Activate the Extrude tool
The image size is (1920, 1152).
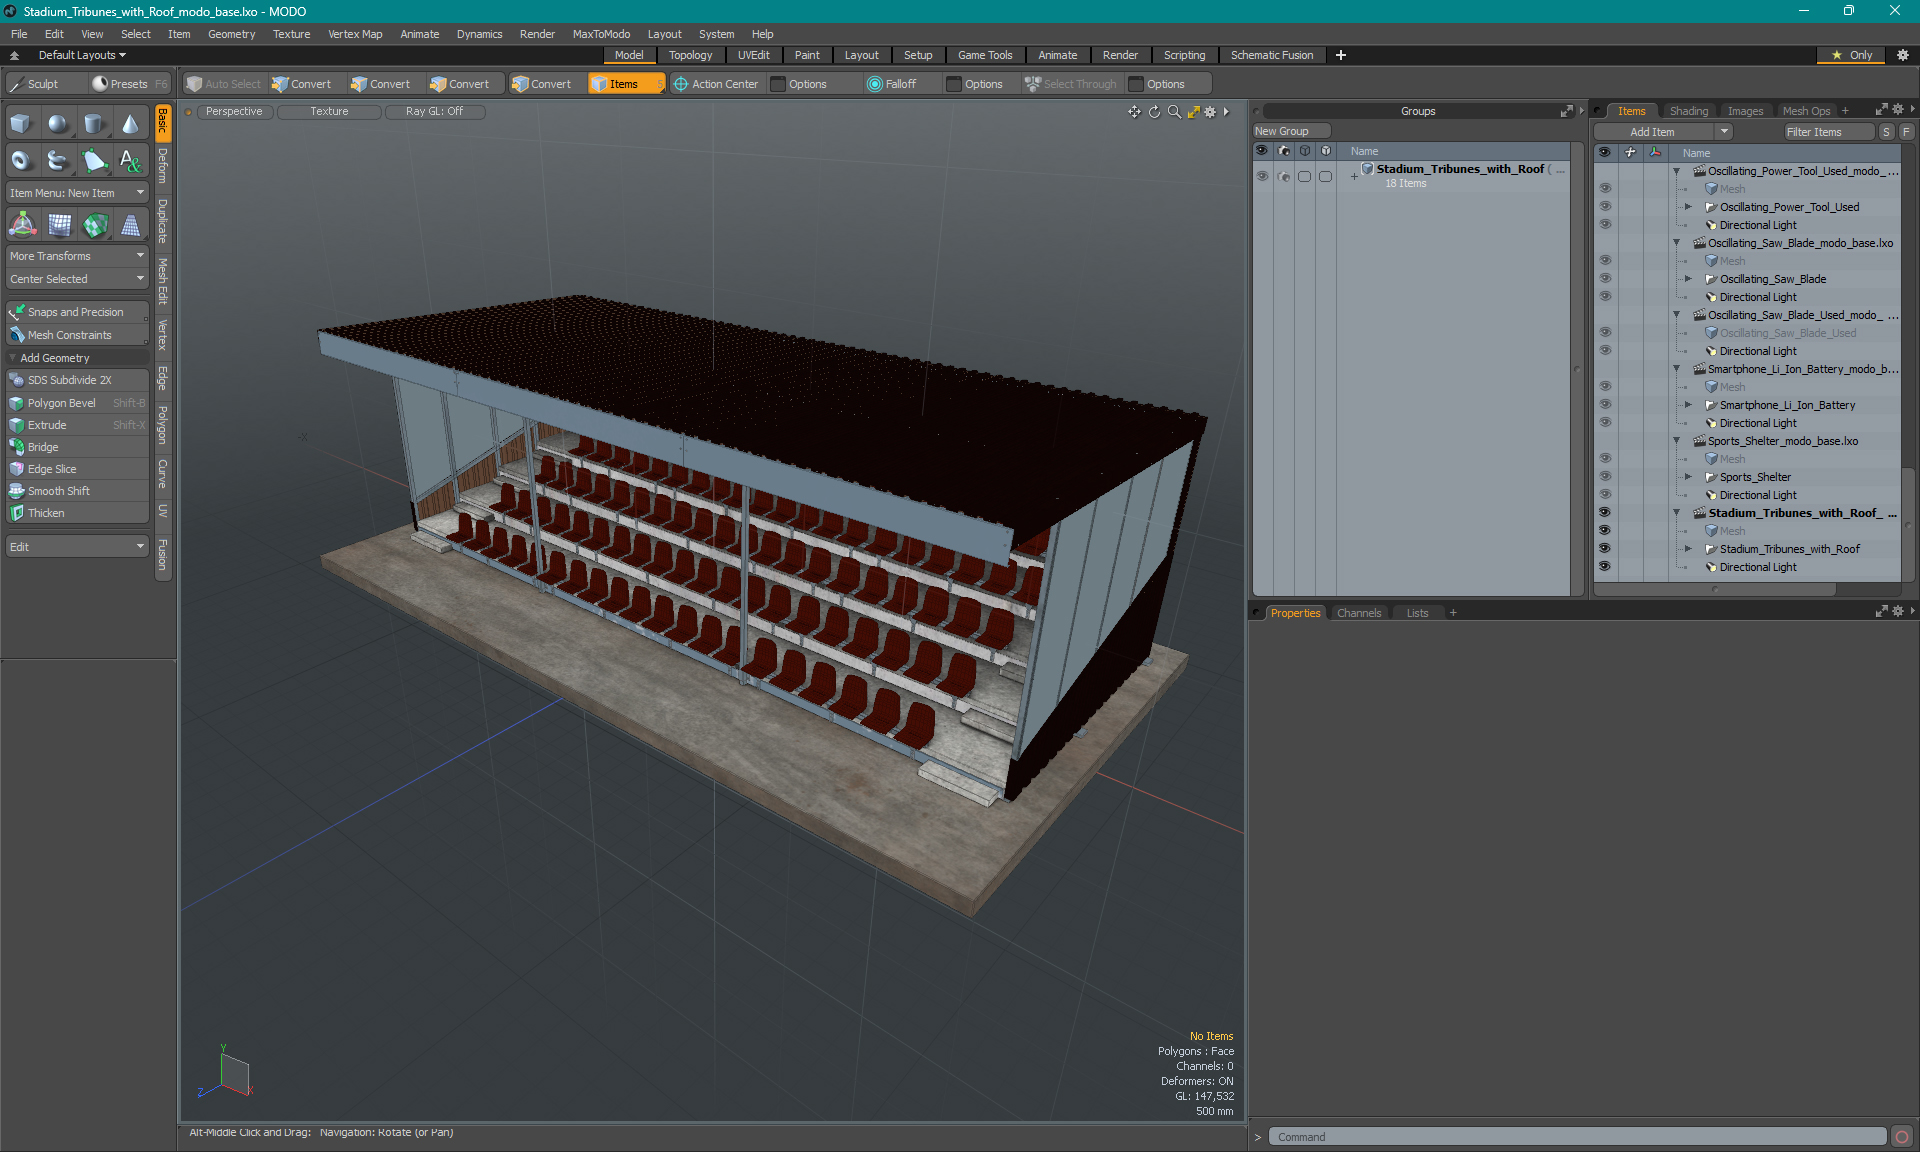[x=77, y=425]
